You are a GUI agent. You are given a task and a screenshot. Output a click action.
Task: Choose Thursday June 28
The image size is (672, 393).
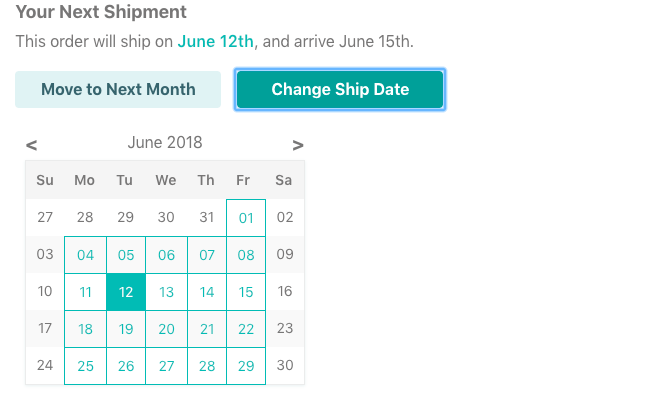pos(207,366)
